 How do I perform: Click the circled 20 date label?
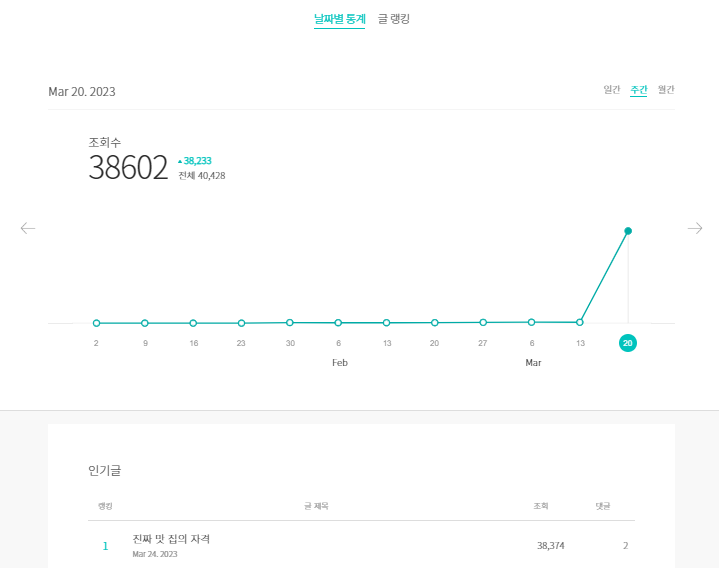click(x=628, y=343)
